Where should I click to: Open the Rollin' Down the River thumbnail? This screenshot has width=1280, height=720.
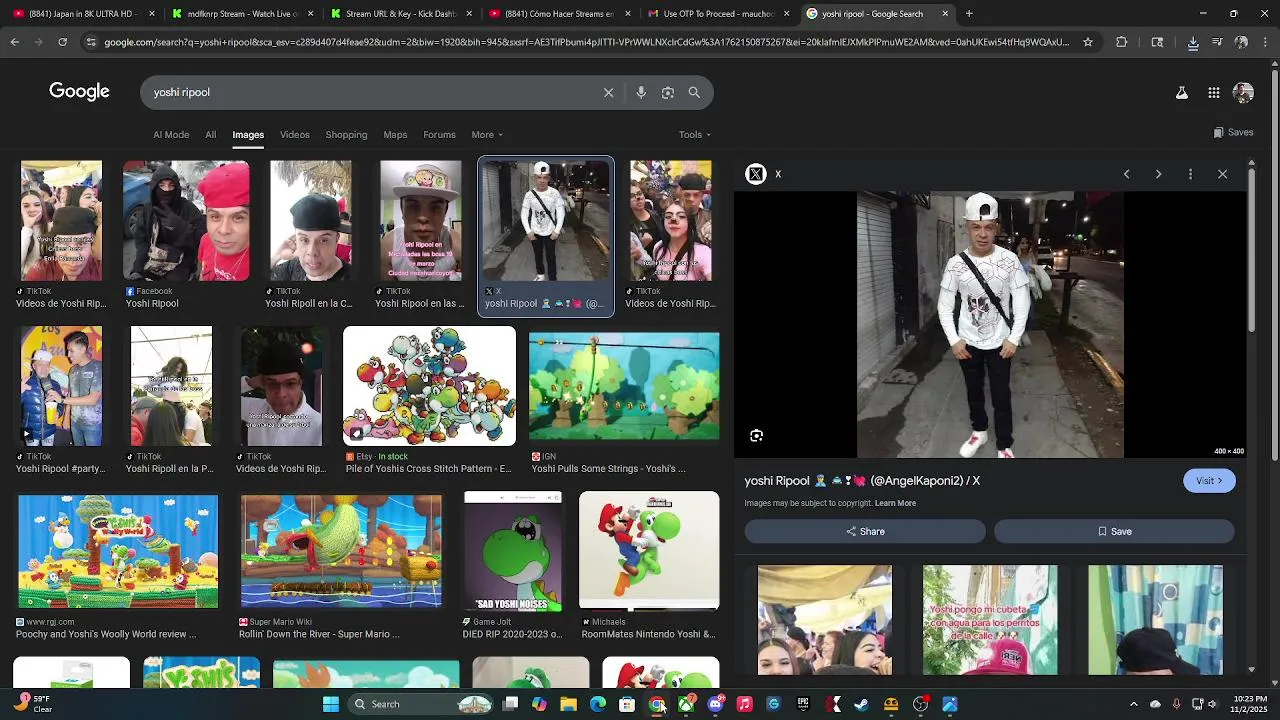(341, 551)
